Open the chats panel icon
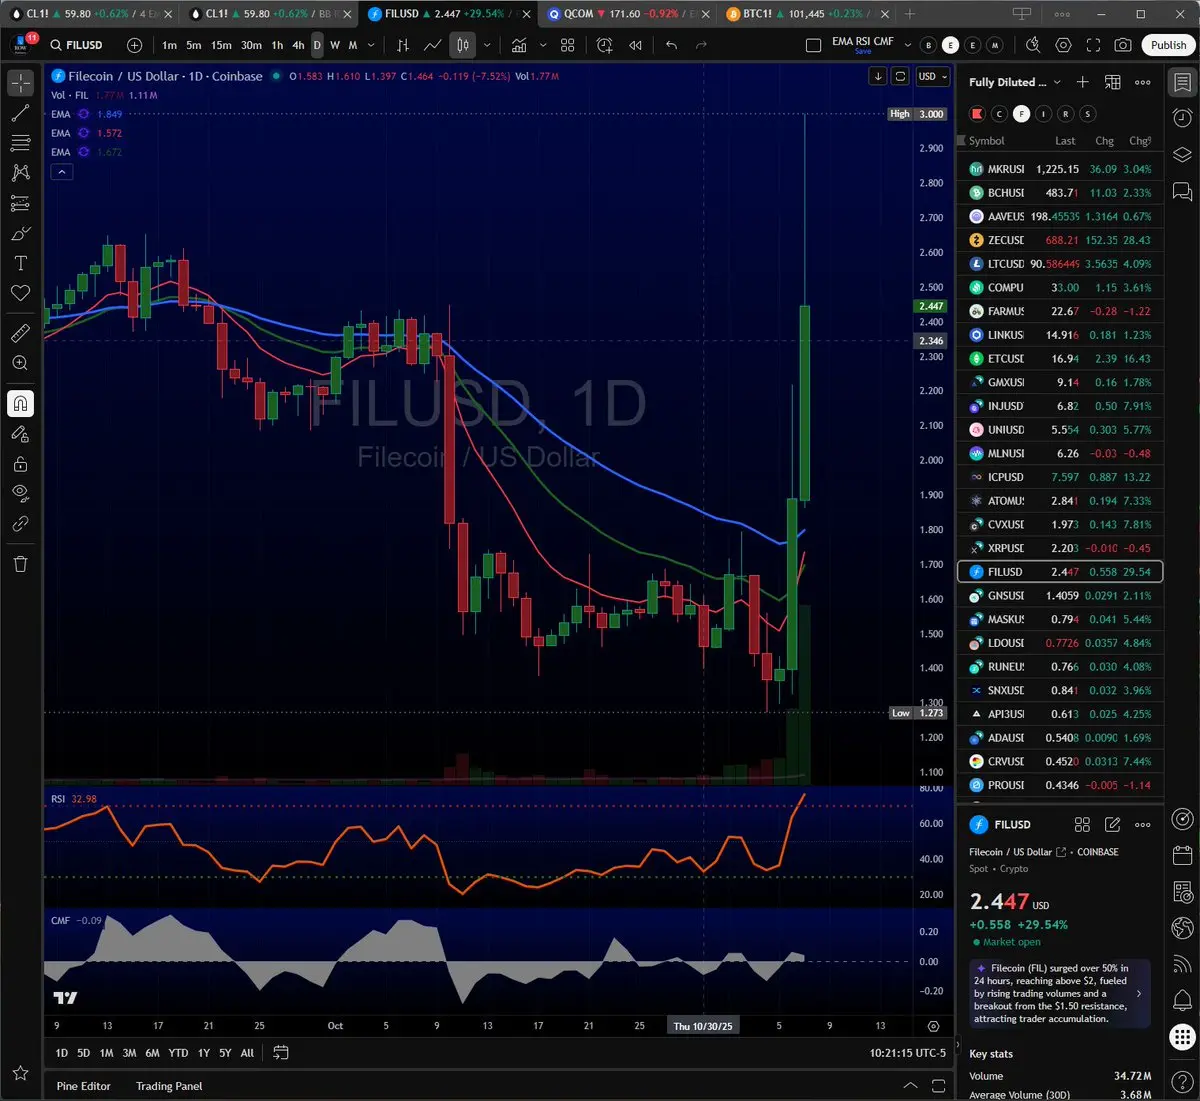 1182,191
